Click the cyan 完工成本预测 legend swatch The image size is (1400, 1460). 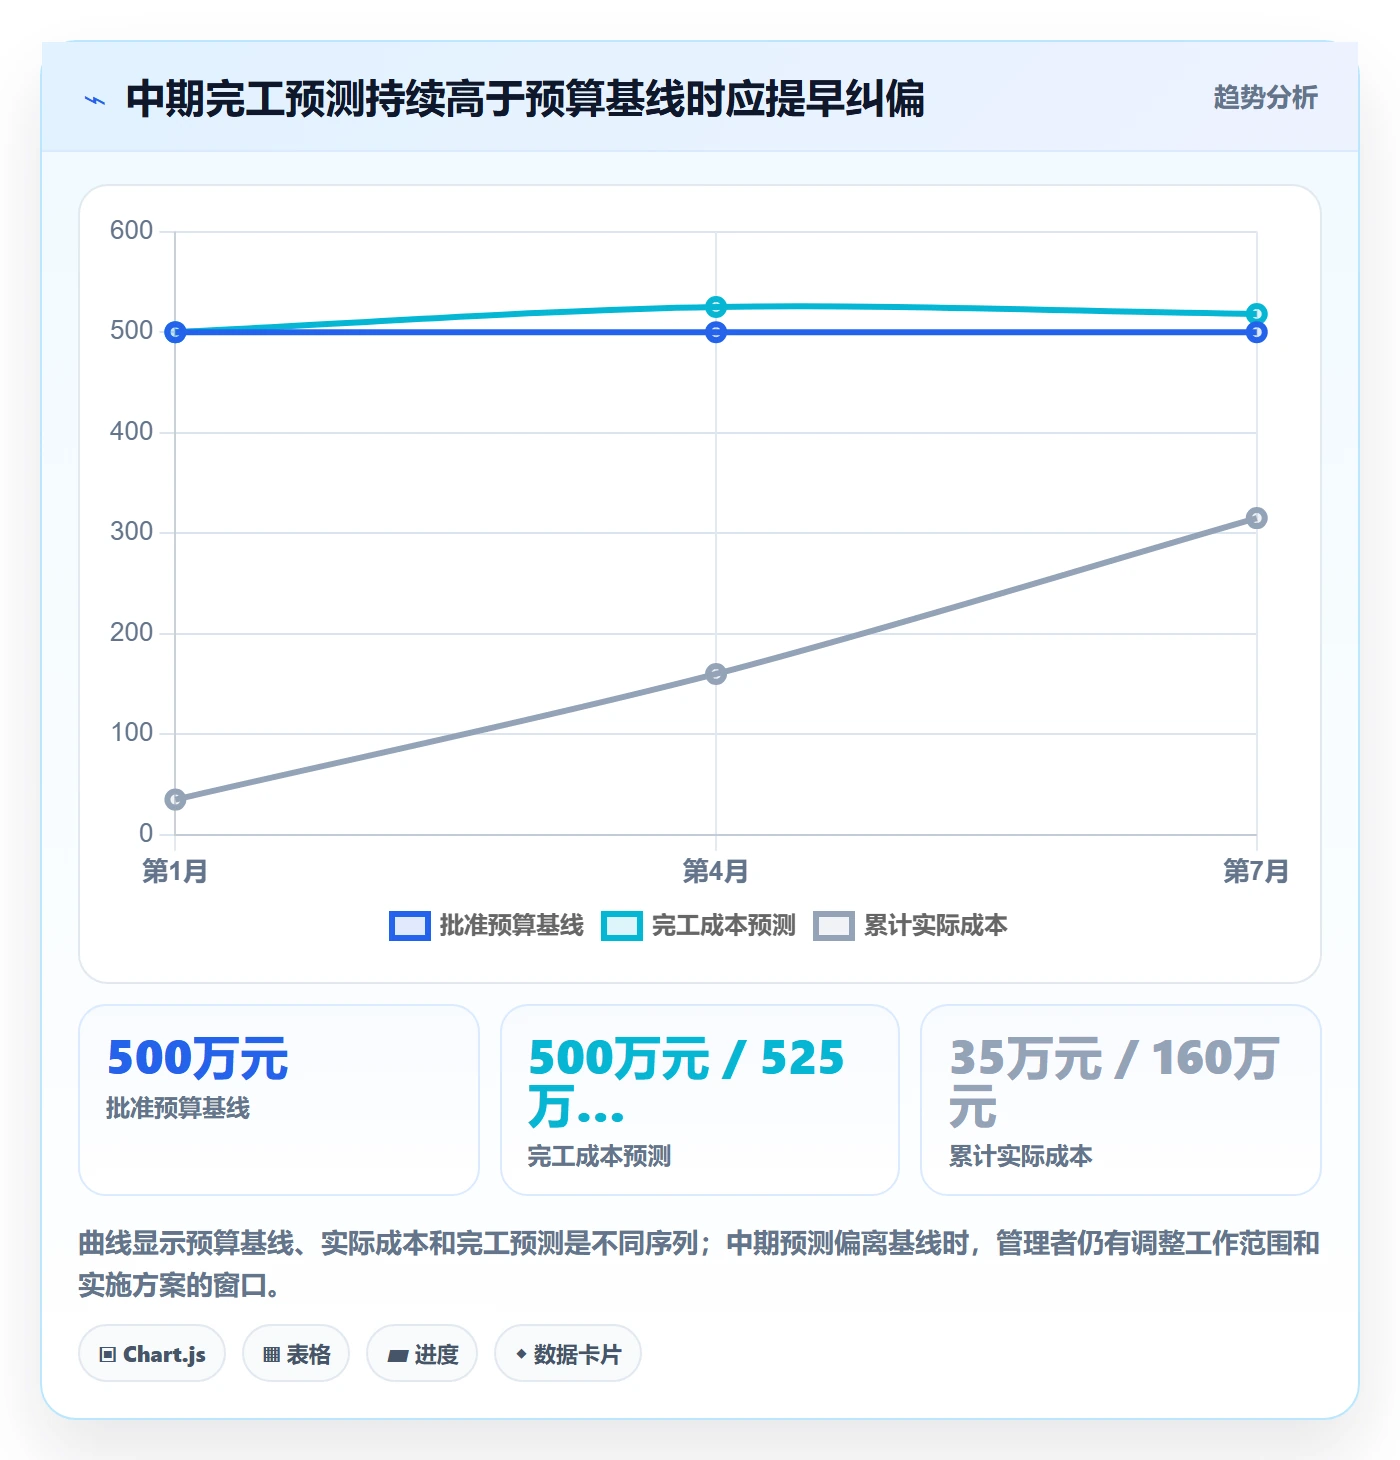[622, 926]
